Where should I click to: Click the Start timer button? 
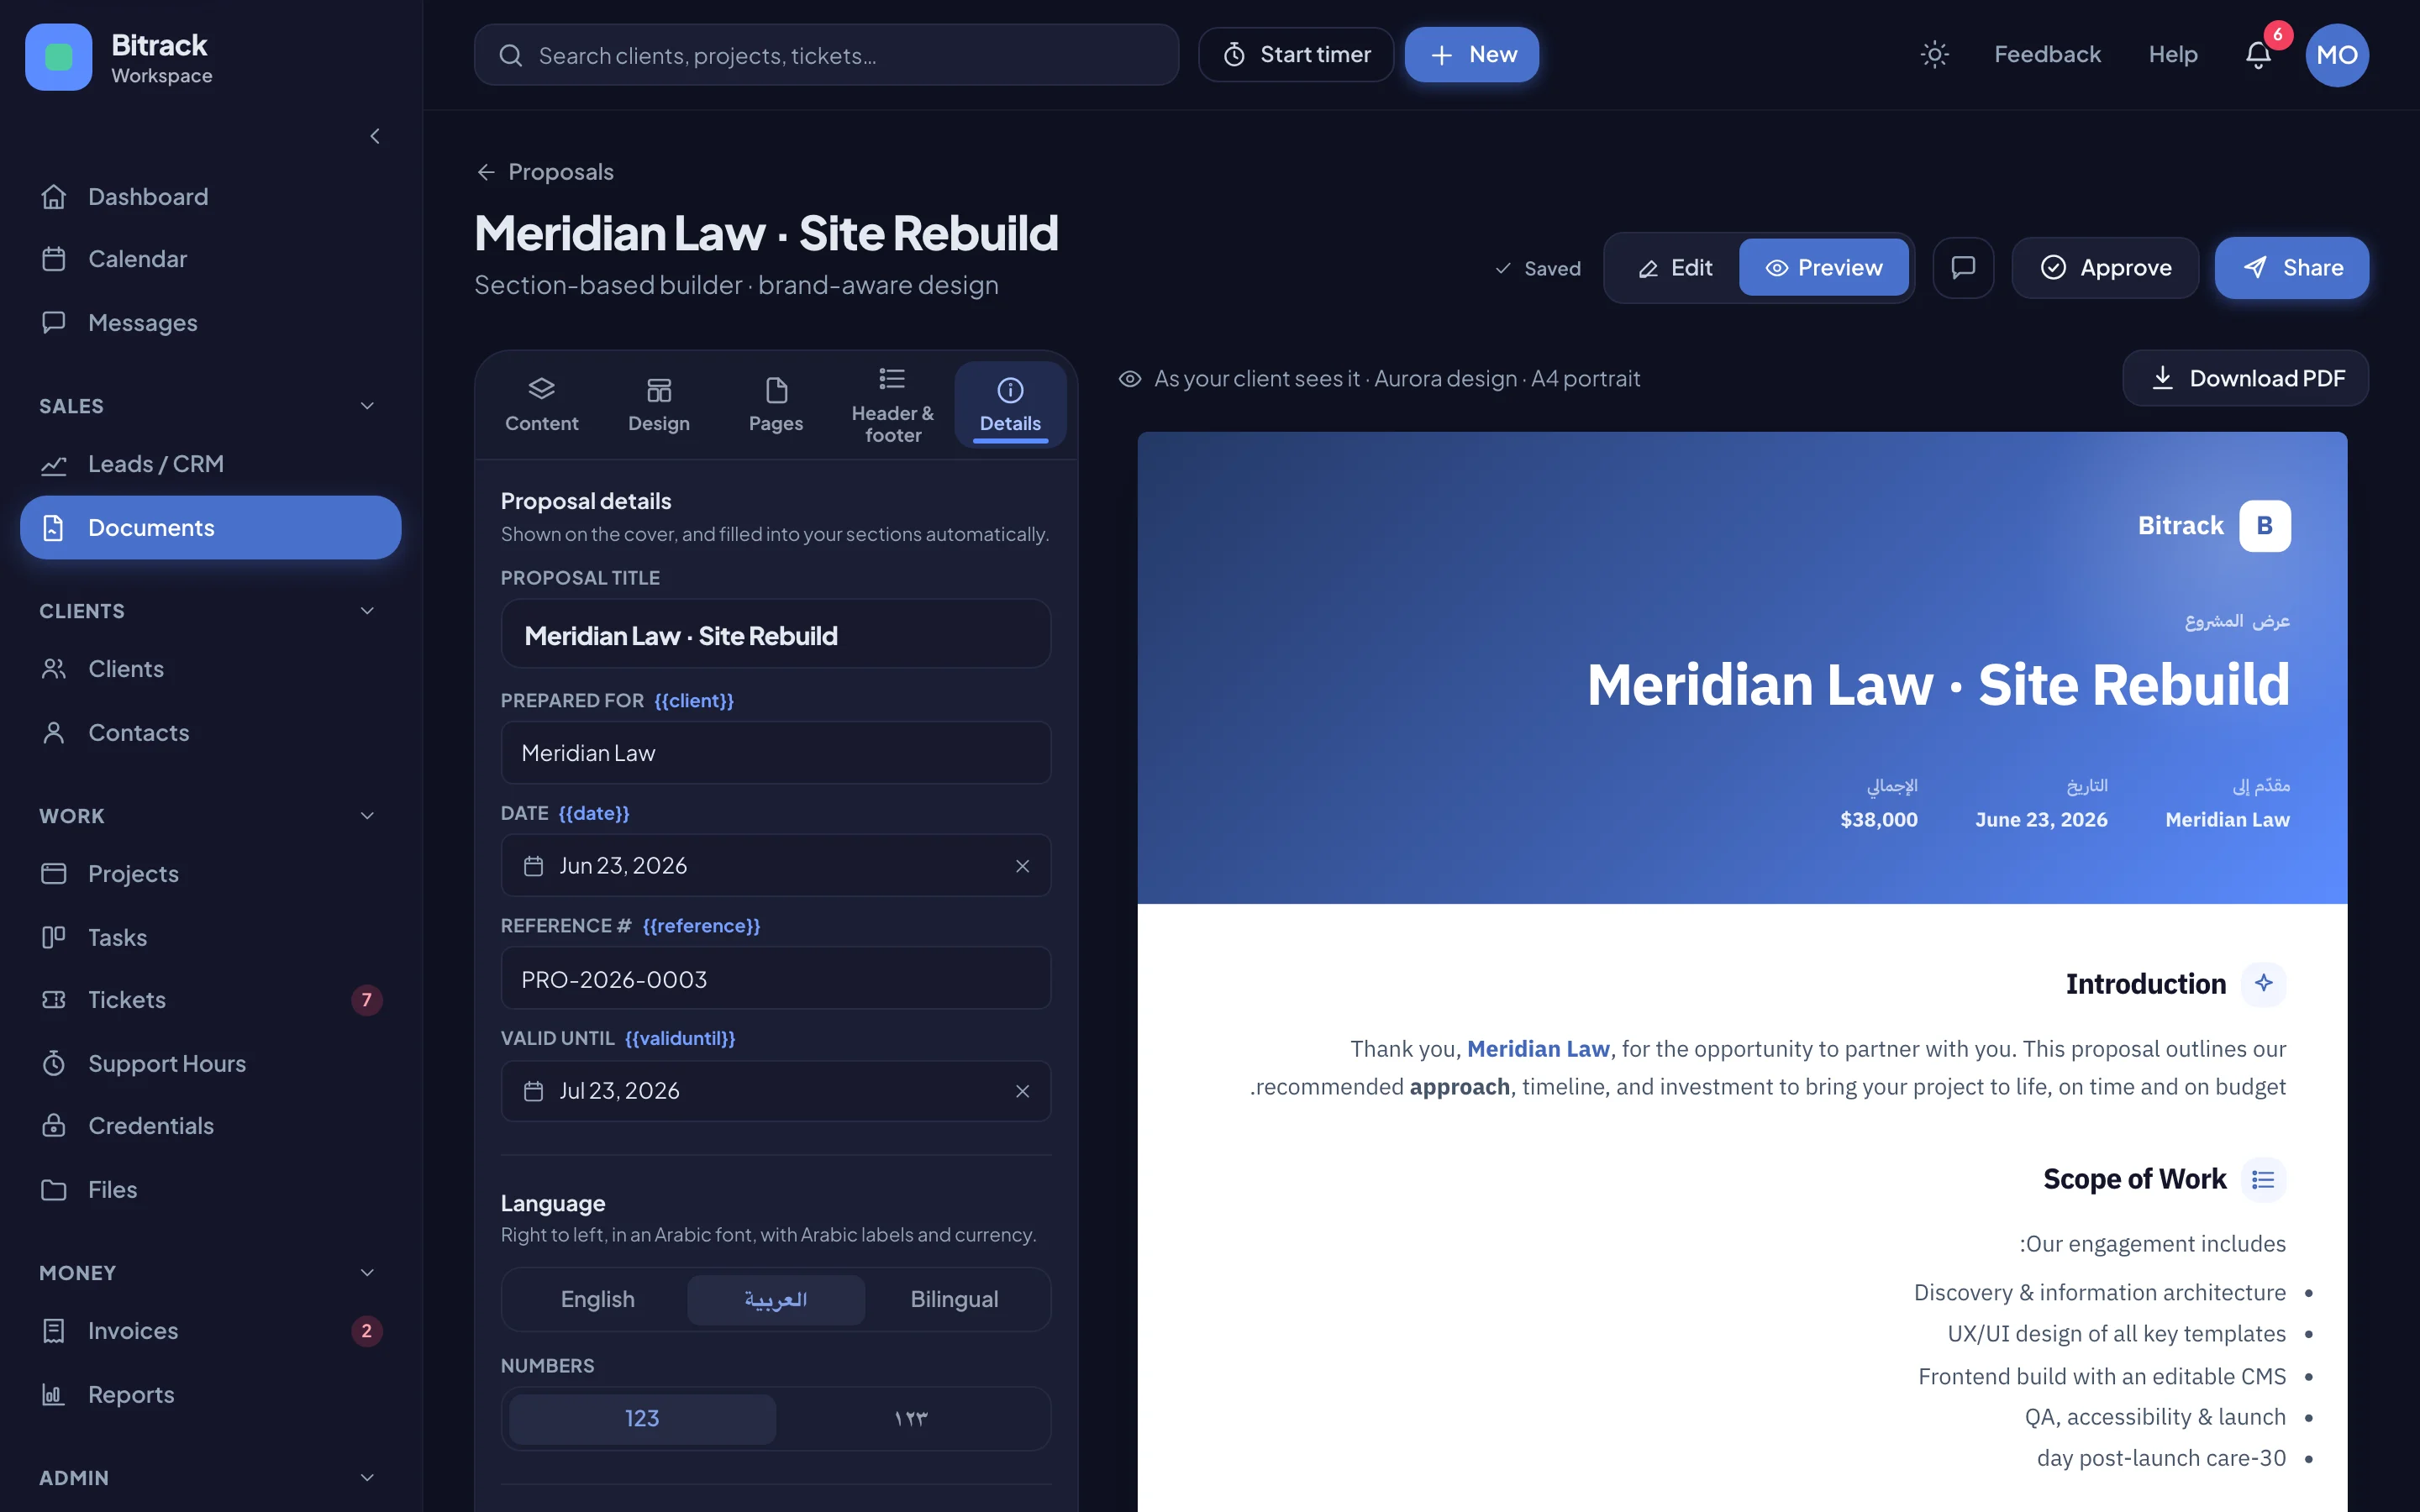tap(1296, 55)
